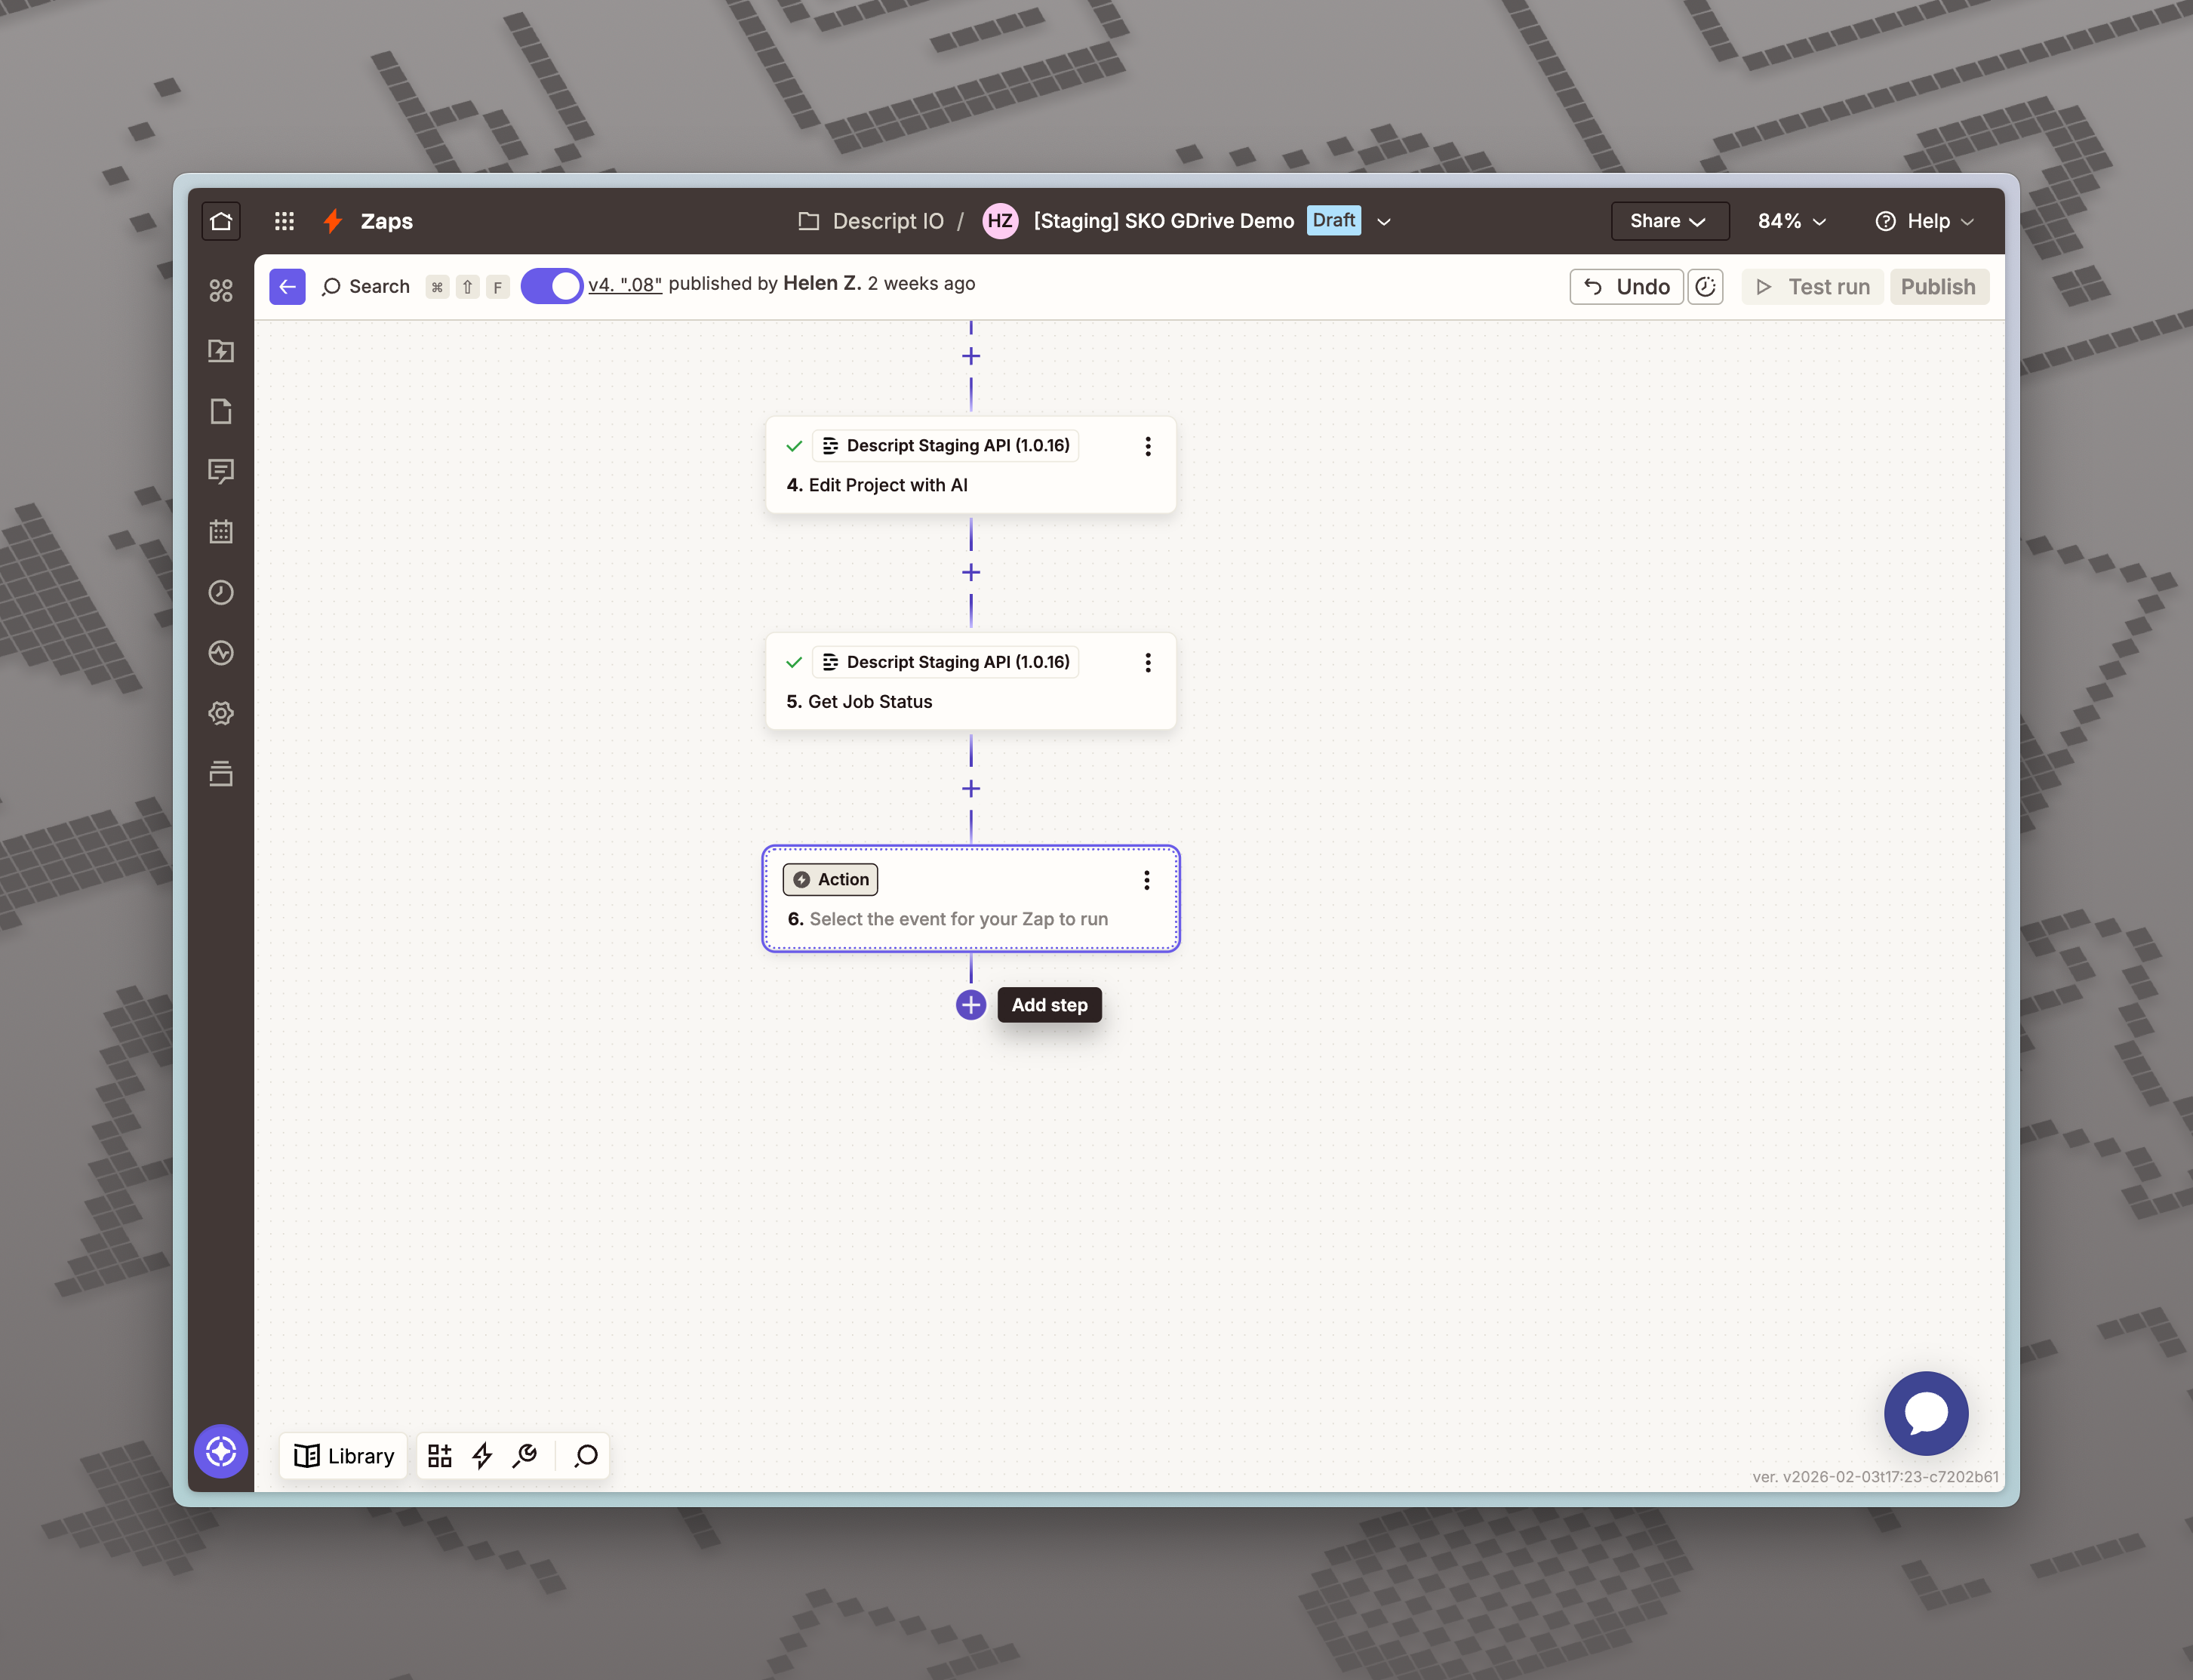
Task: Open settings gear in left sidebar
Action: 221,713
